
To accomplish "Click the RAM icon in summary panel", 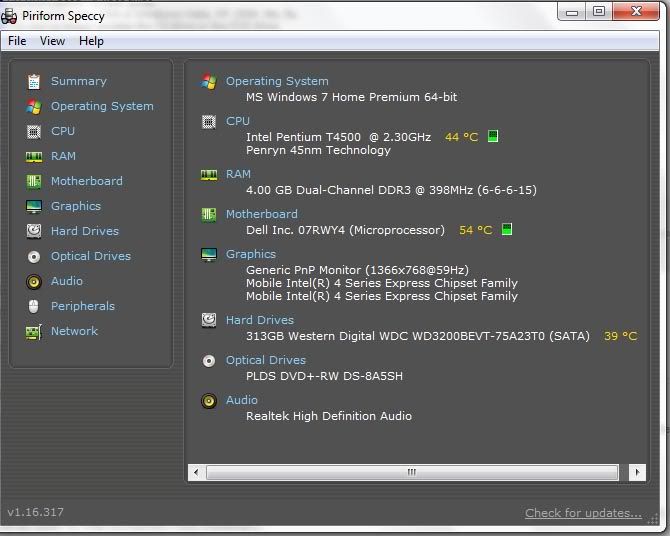I will [209, 174].
